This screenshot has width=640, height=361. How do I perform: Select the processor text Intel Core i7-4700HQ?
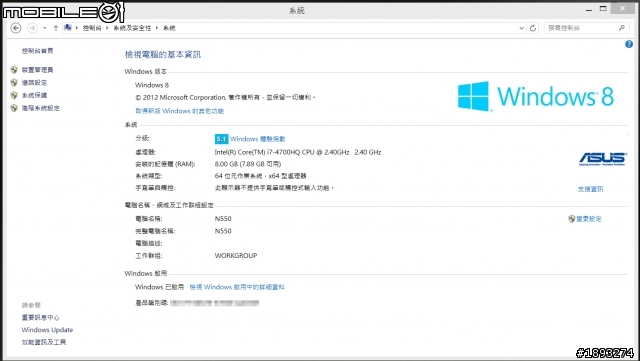point(298,152)
